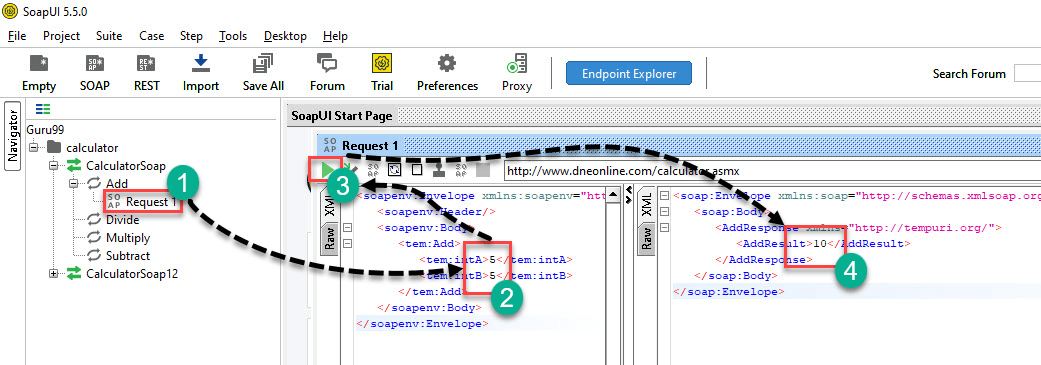This screenshot has width=1041, height=365.
Task: Click the Import project icon
Action: 200,73
